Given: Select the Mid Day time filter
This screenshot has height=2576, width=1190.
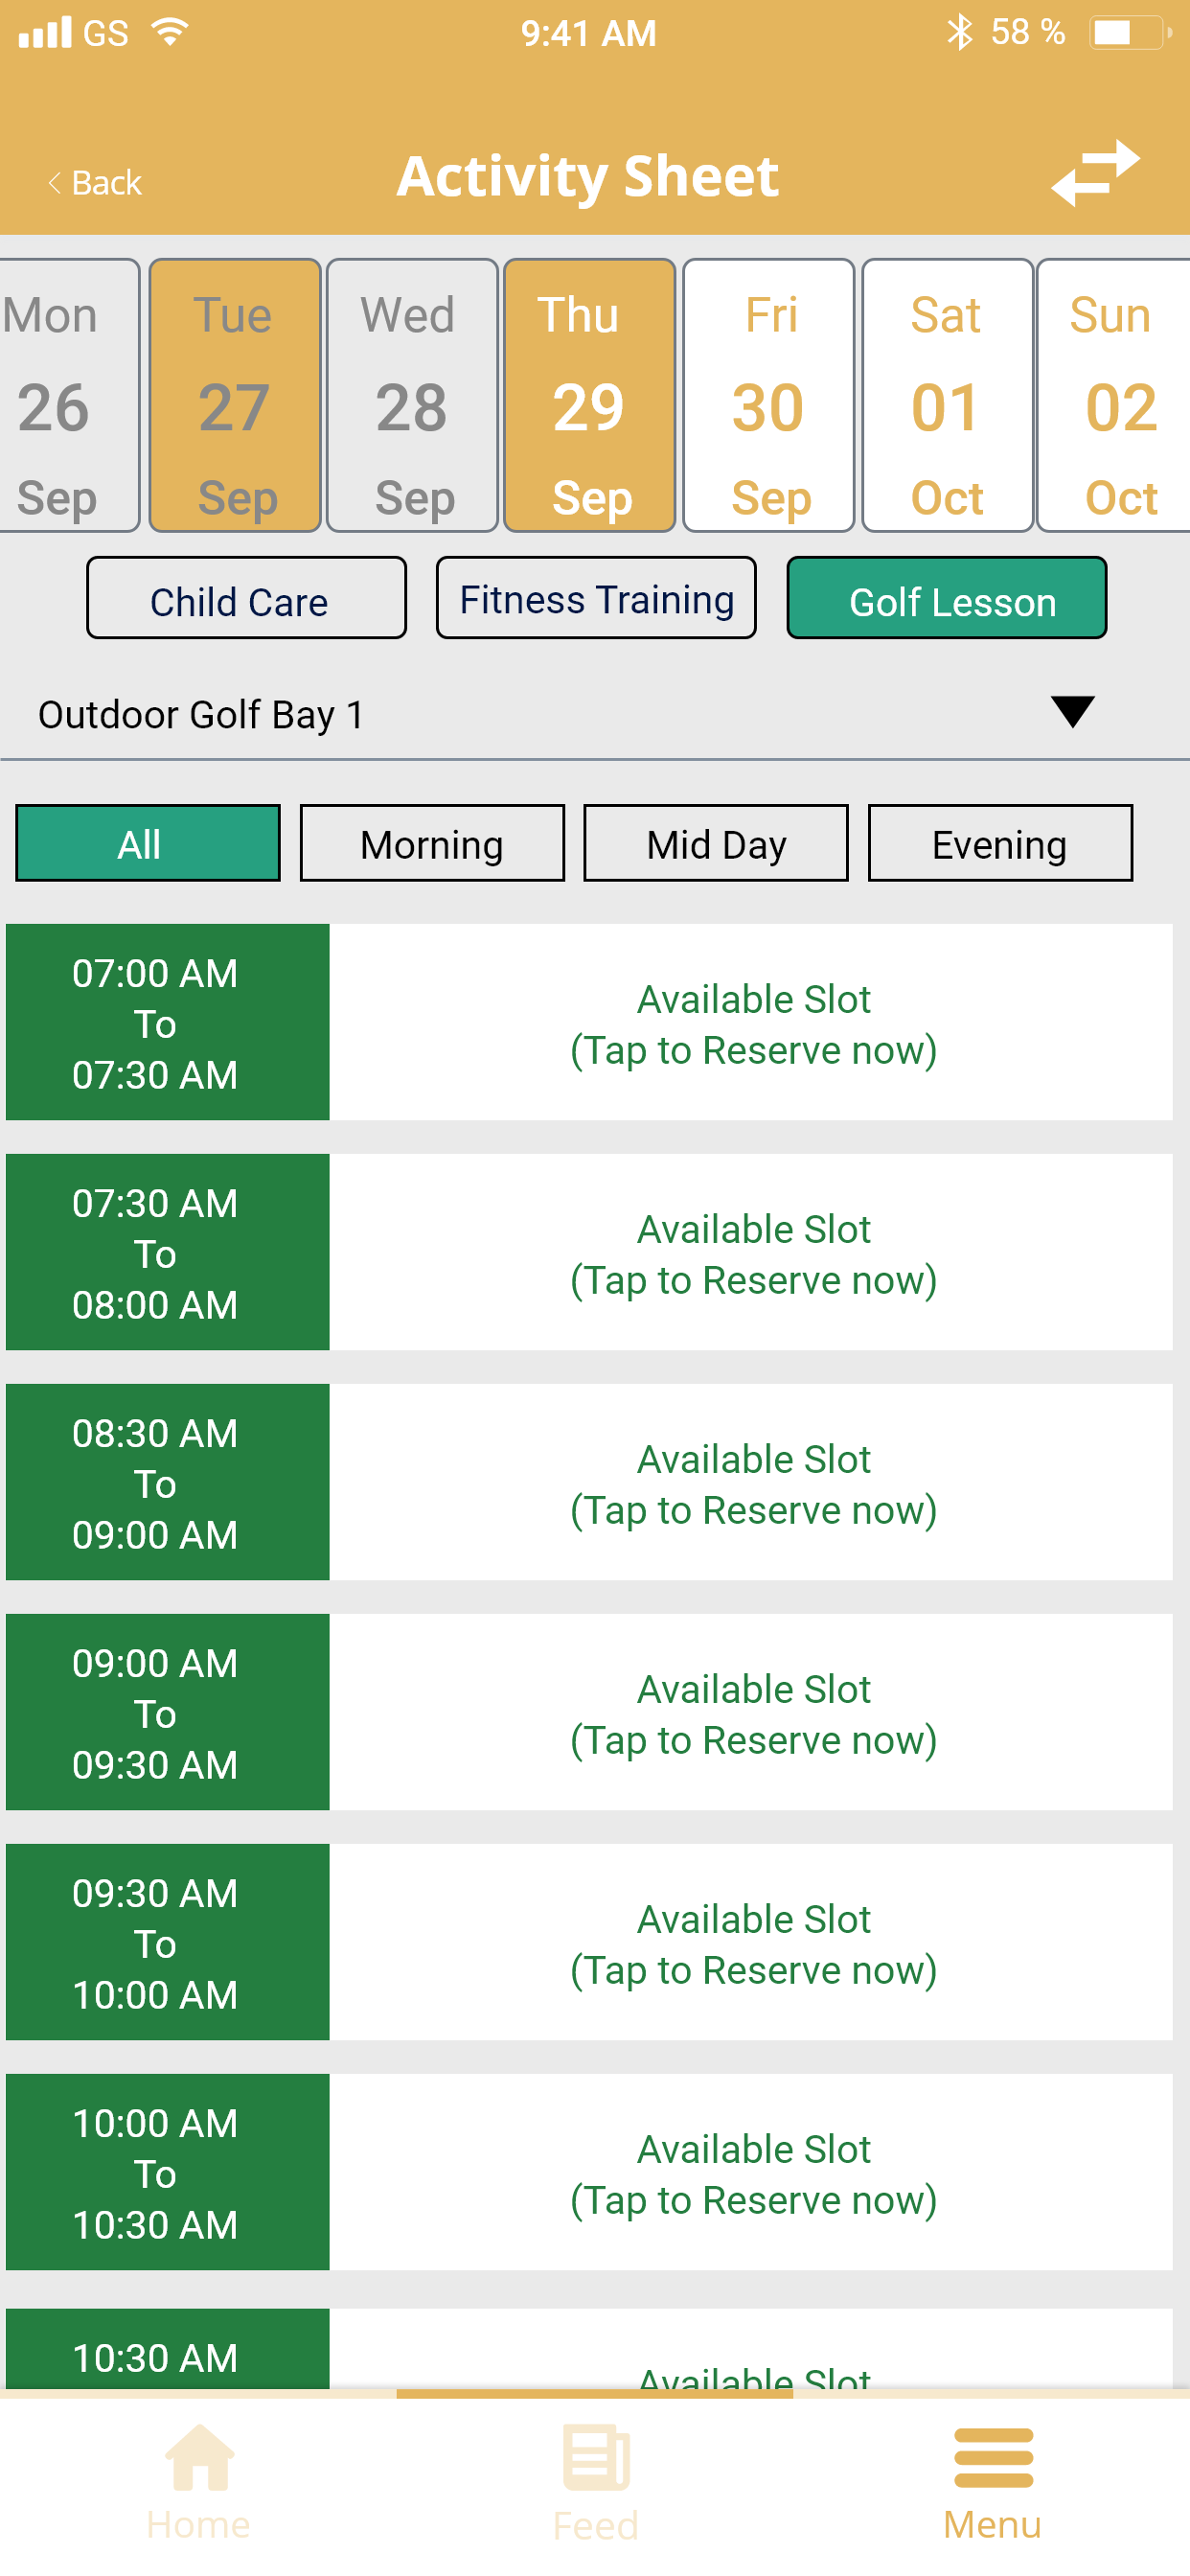Looking at the screenshot, I should click(x=716, y=843).
